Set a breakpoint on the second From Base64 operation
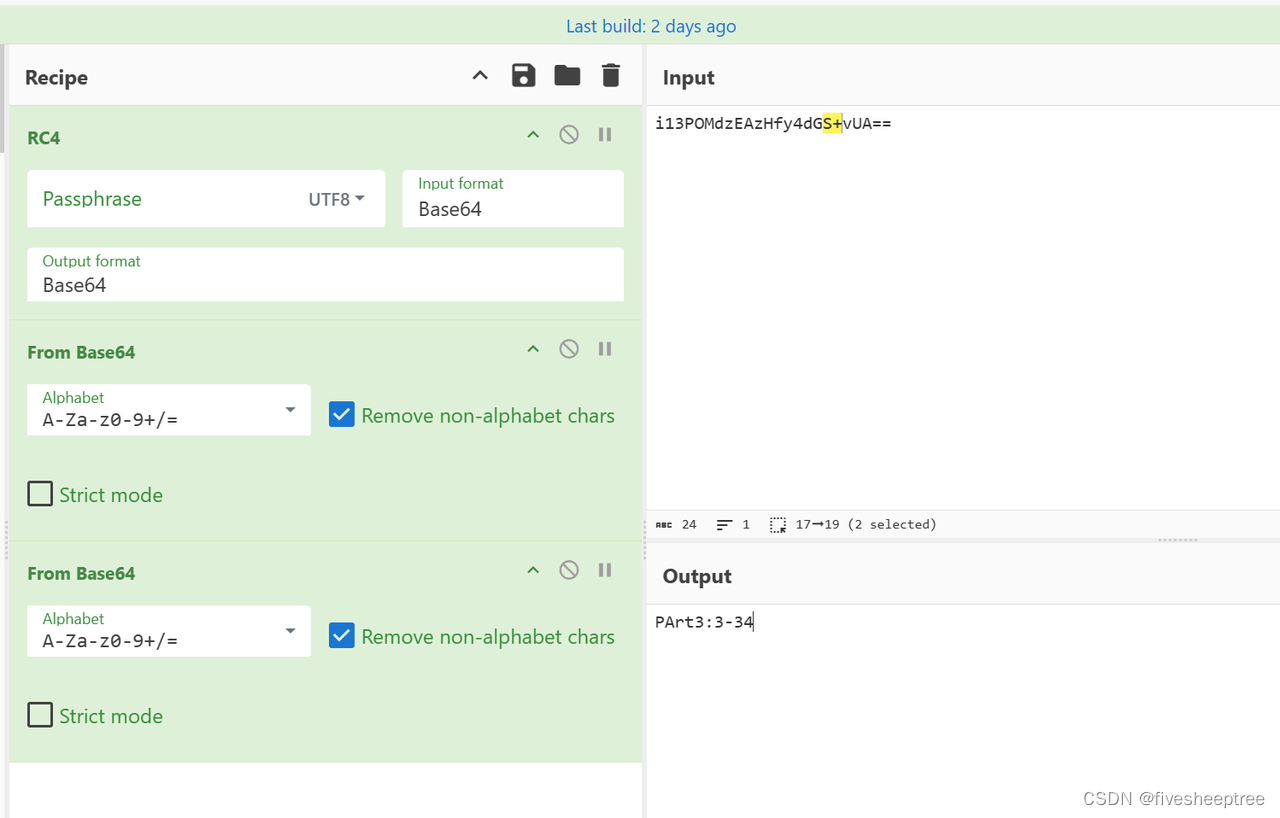The height and width of the screenshot is (818, 1280). [604, 569]
